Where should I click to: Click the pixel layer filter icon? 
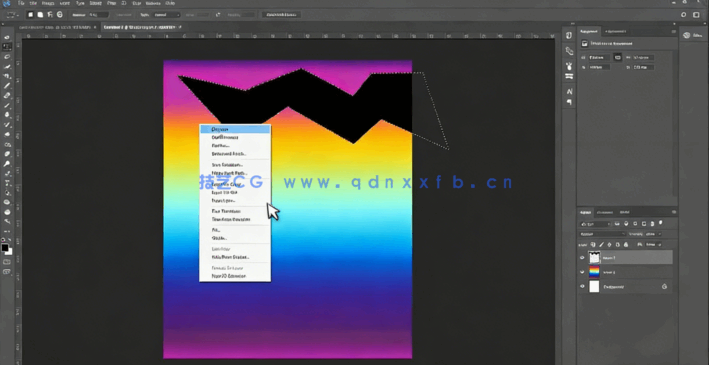tap(617, 223)
